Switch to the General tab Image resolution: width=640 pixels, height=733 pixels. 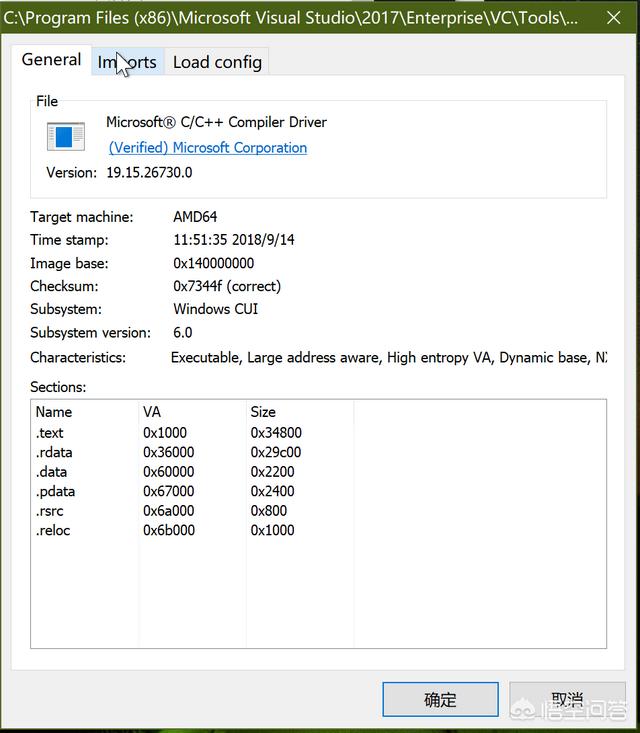[51, 60]
